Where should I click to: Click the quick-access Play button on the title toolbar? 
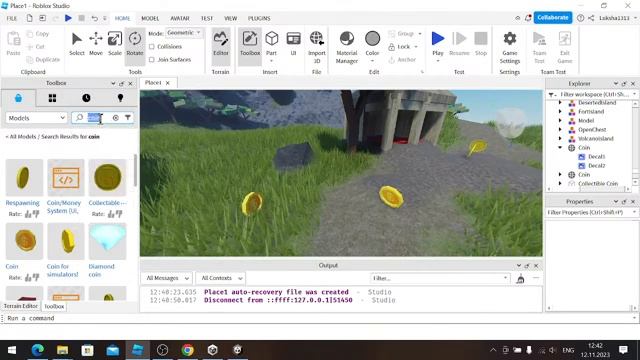[68, 18]
